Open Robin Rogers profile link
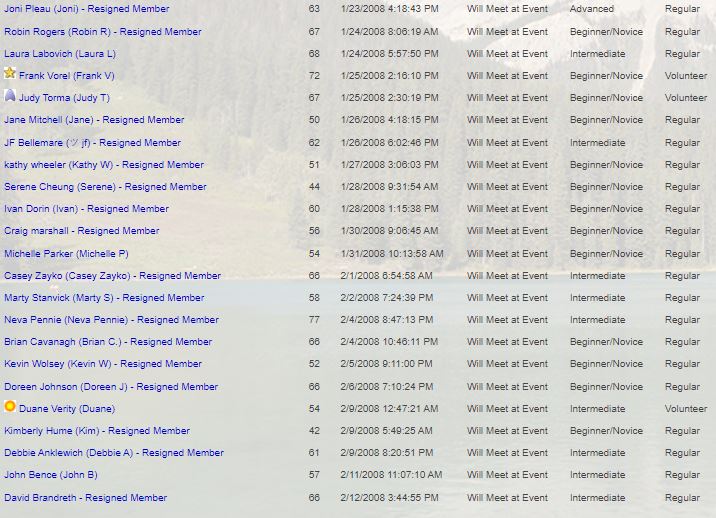This screenshot has height=518, width=716. 102,32
